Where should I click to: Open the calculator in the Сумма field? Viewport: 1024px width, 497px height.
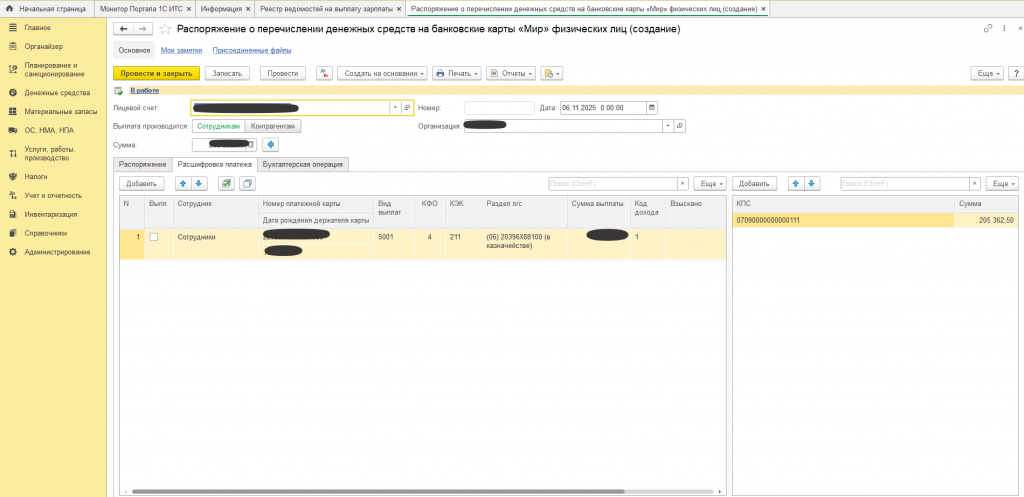click(x=252, y=144)
